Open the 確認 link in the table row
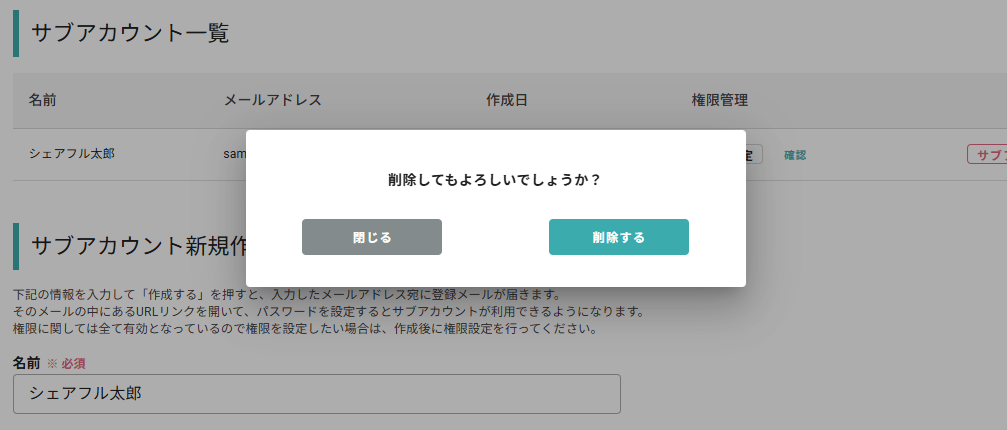The width and height of the screenshot is (1007, 430). coord(795,155)
